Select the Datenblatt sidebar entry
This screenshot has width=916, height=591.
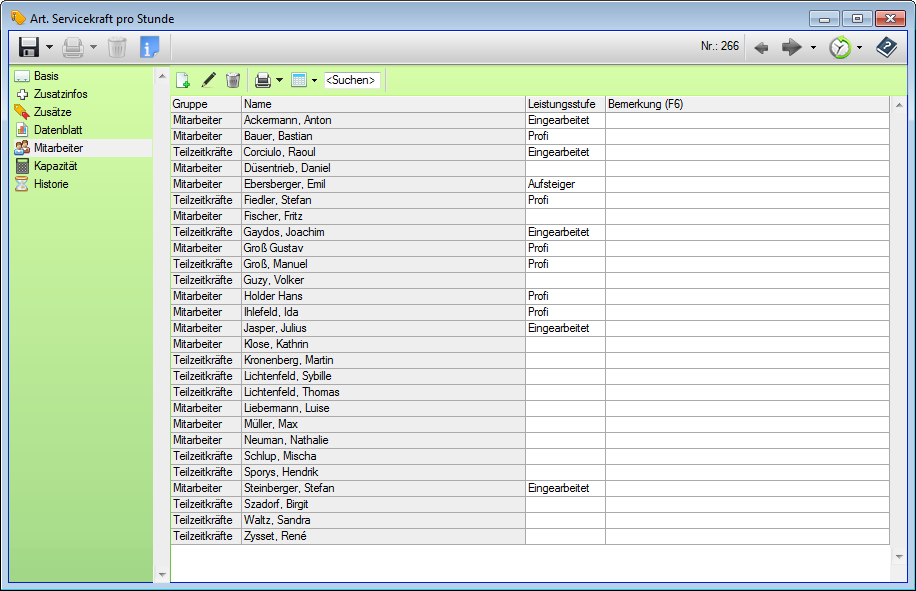(58, 130)
